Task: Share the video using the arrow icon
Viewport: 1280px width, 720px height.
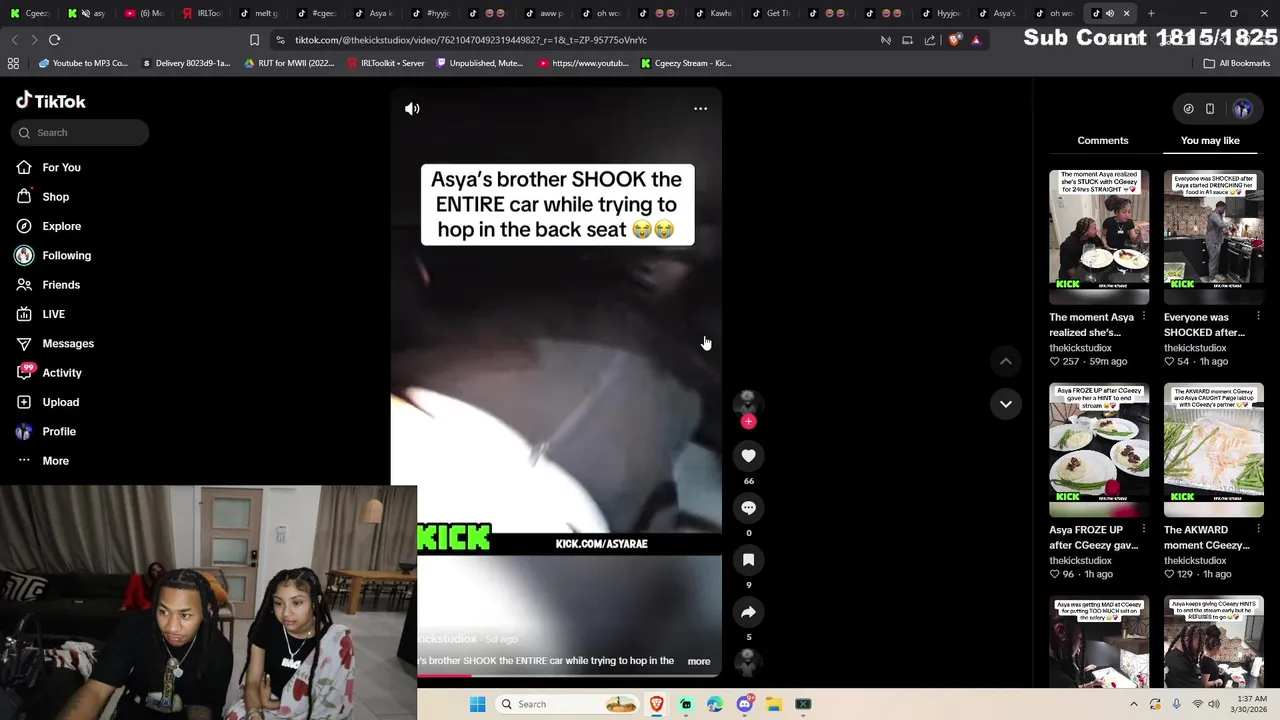Action: 748,612
